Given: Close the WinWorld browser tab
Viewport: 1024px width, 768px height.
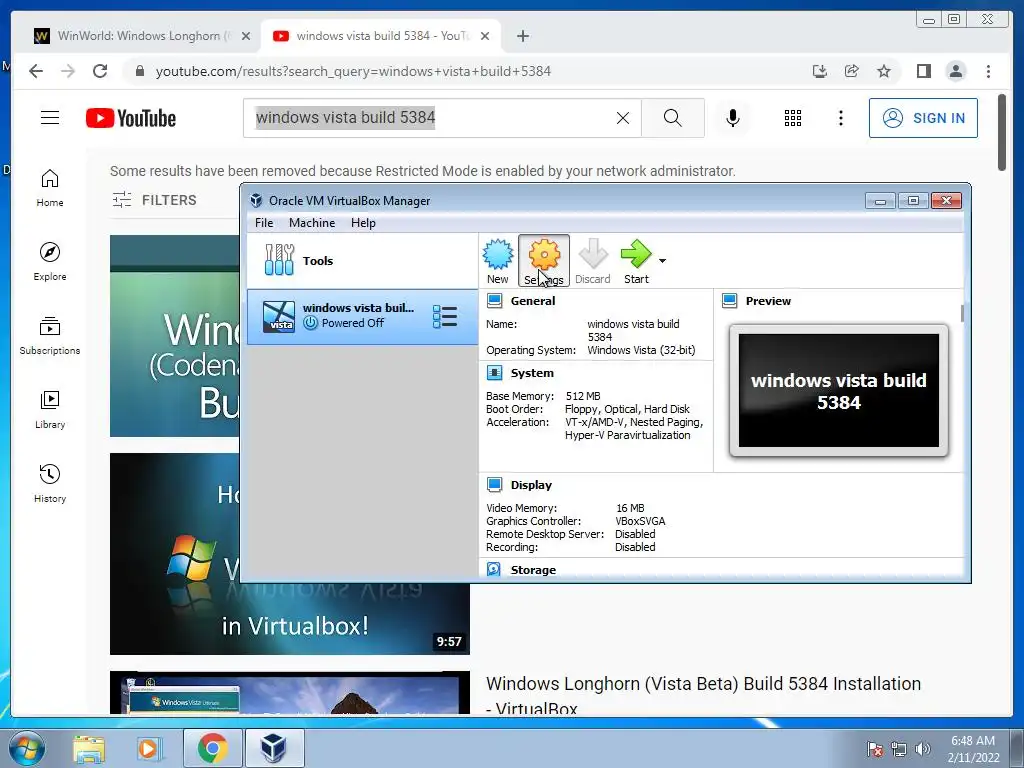Looking at the screenshot, I should [246, 37].
